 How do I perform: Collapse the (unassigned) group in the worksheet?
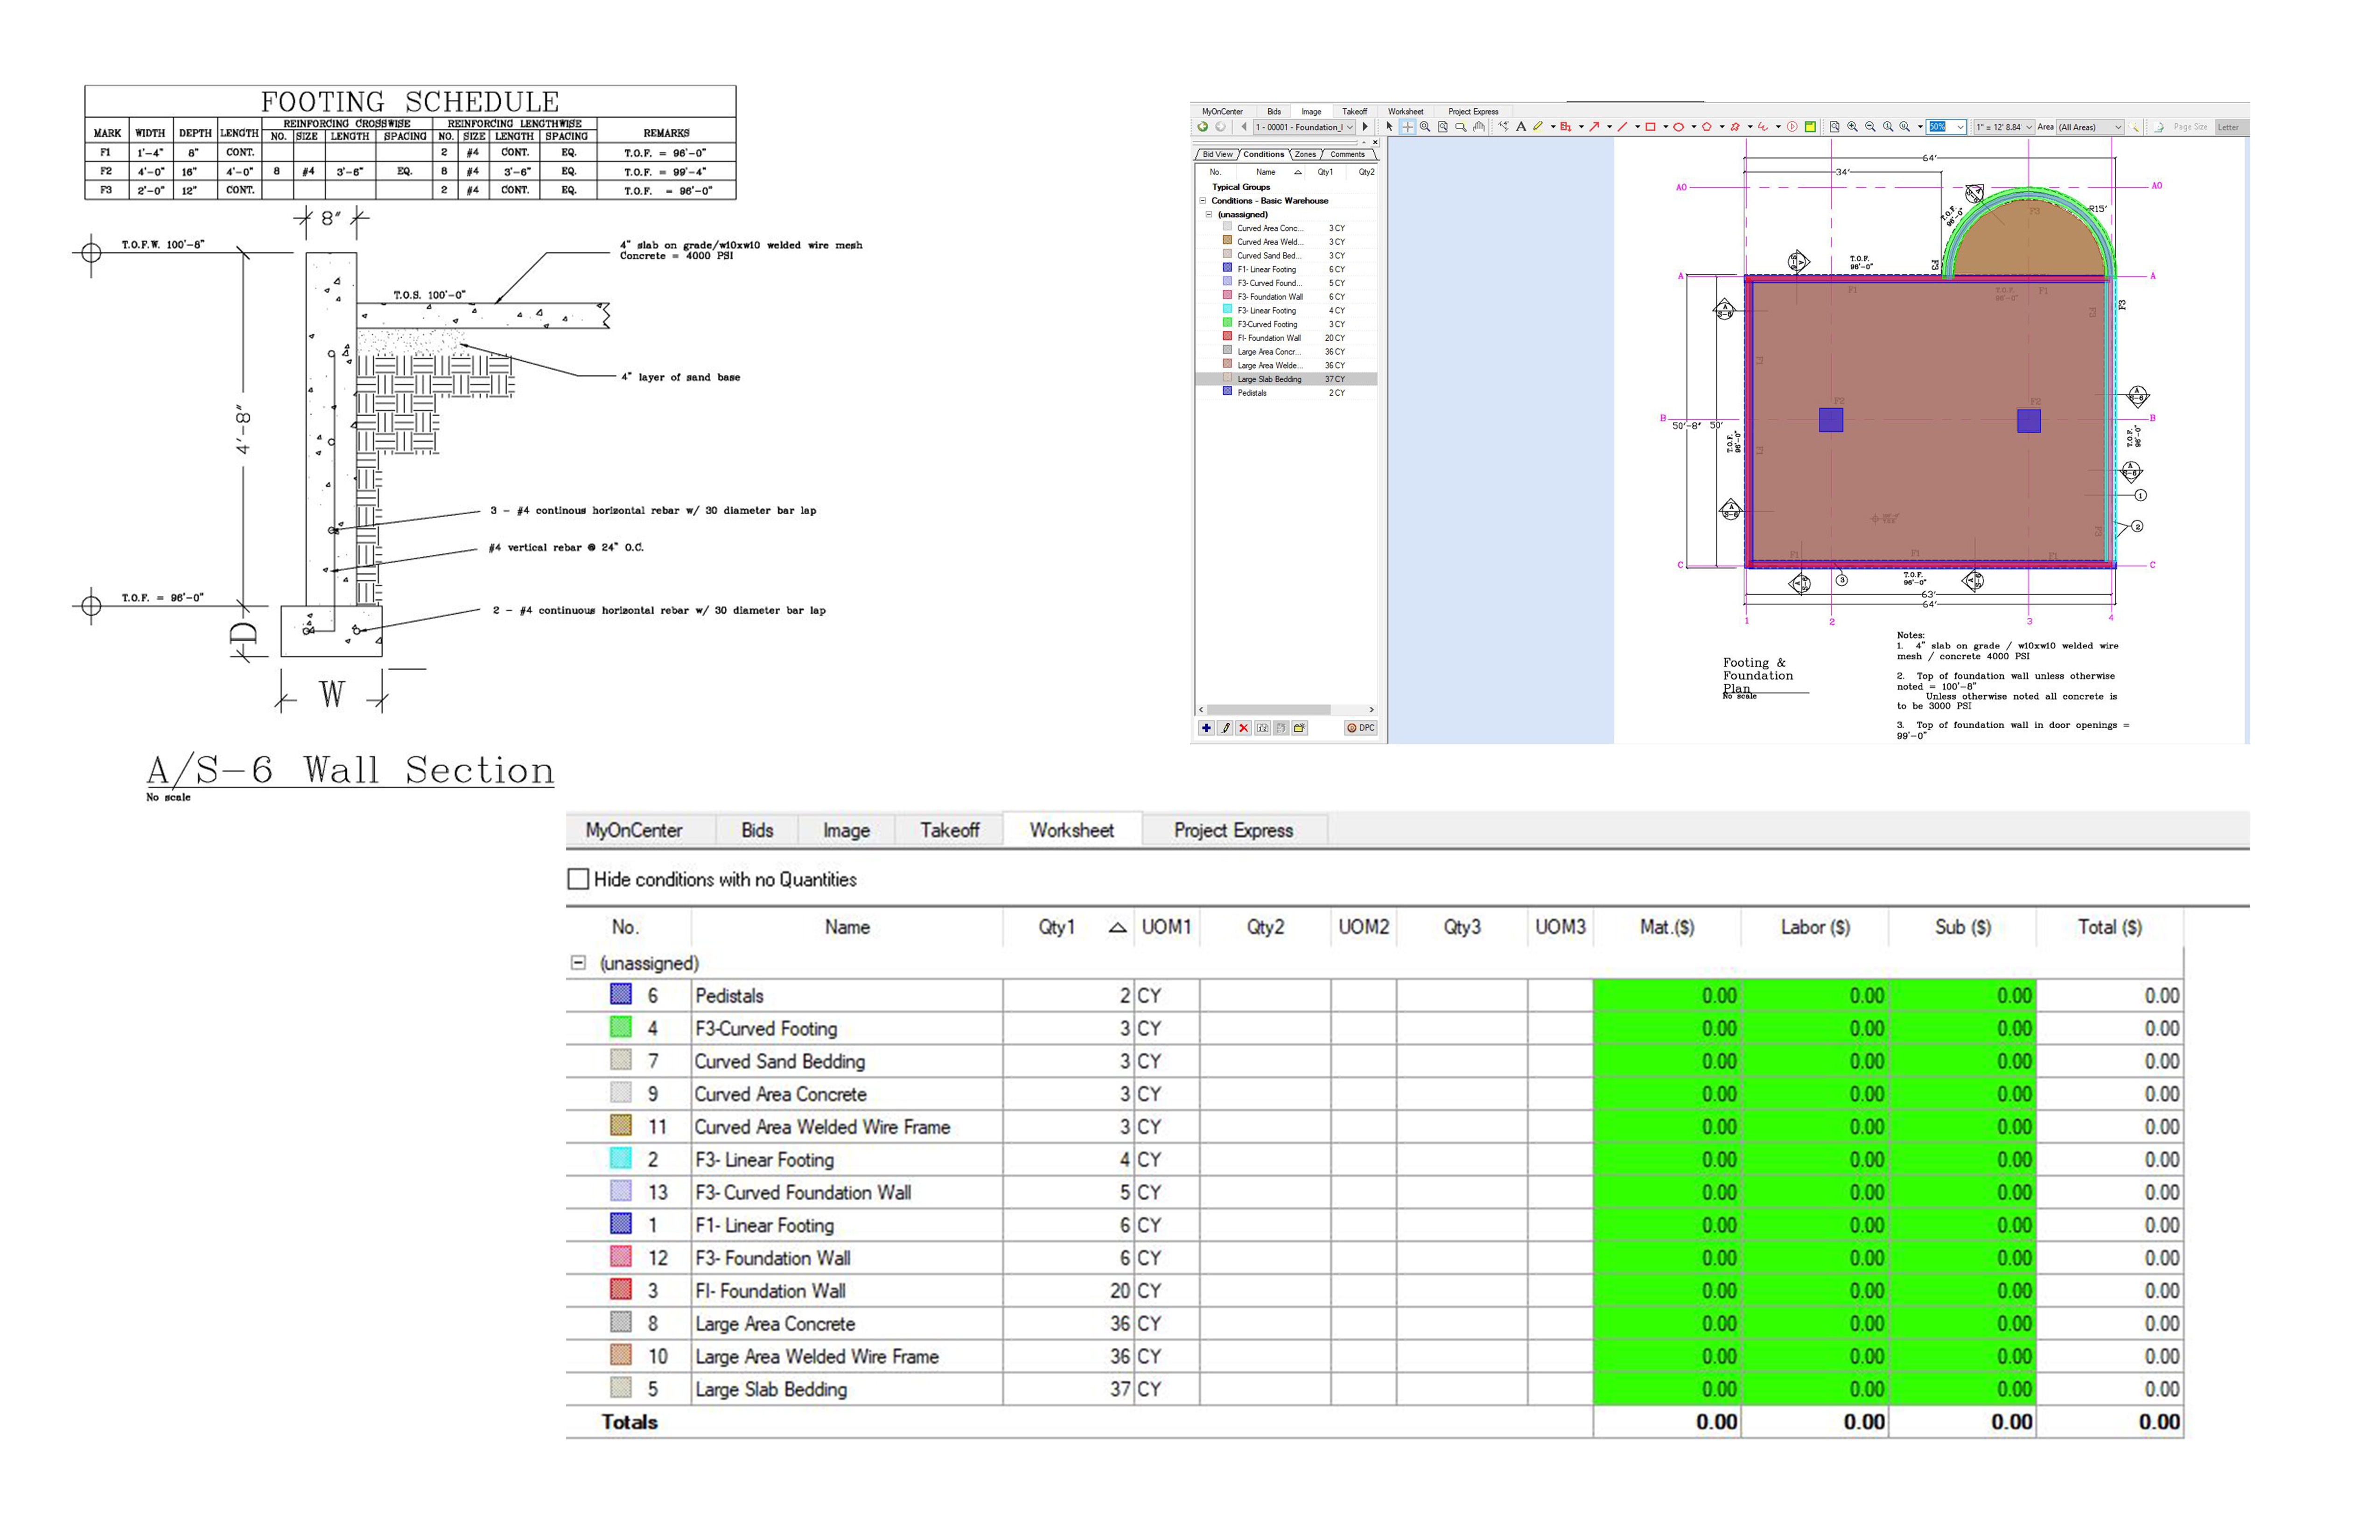click(578, 963)
